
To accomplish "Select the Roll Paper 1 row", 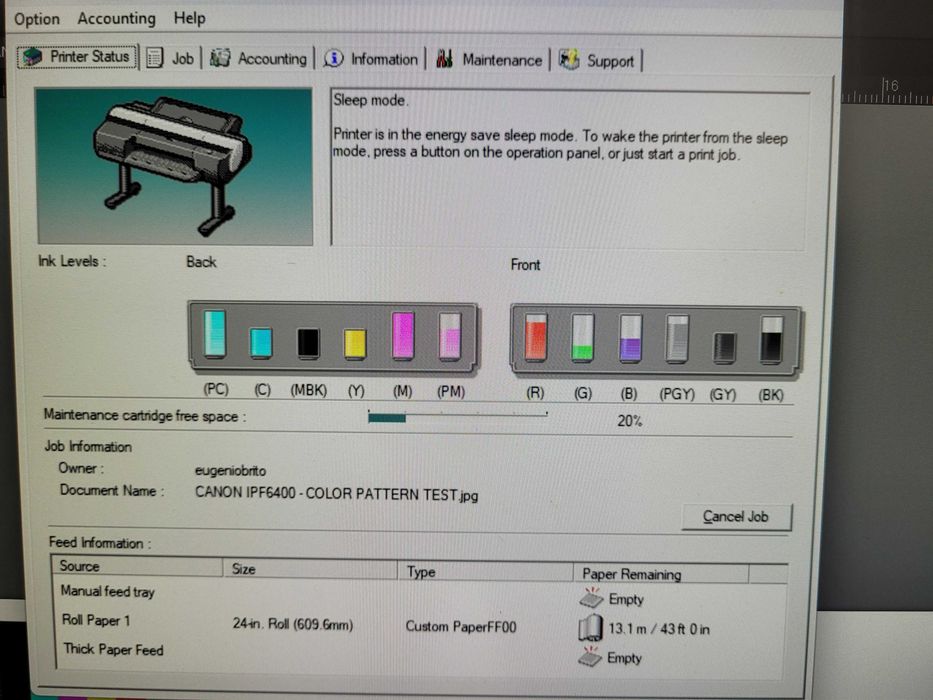I will click(419, 624).
